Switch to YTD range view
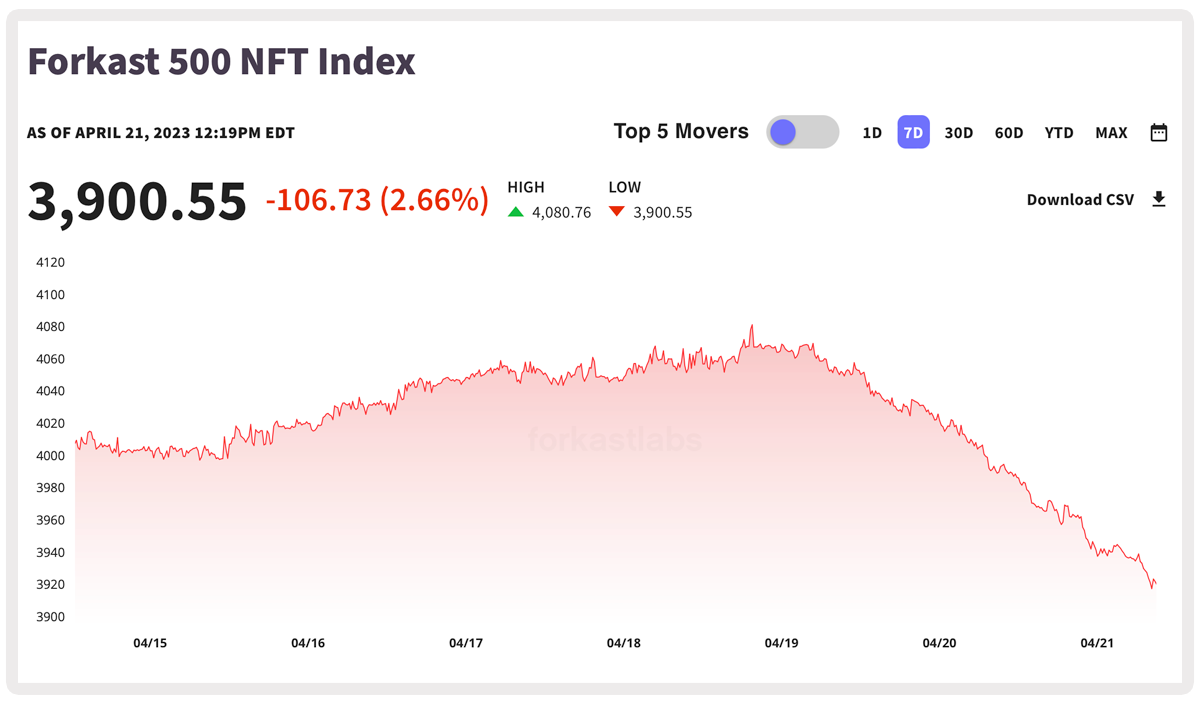This screenshot has height=708, width=1200. 1059,132
